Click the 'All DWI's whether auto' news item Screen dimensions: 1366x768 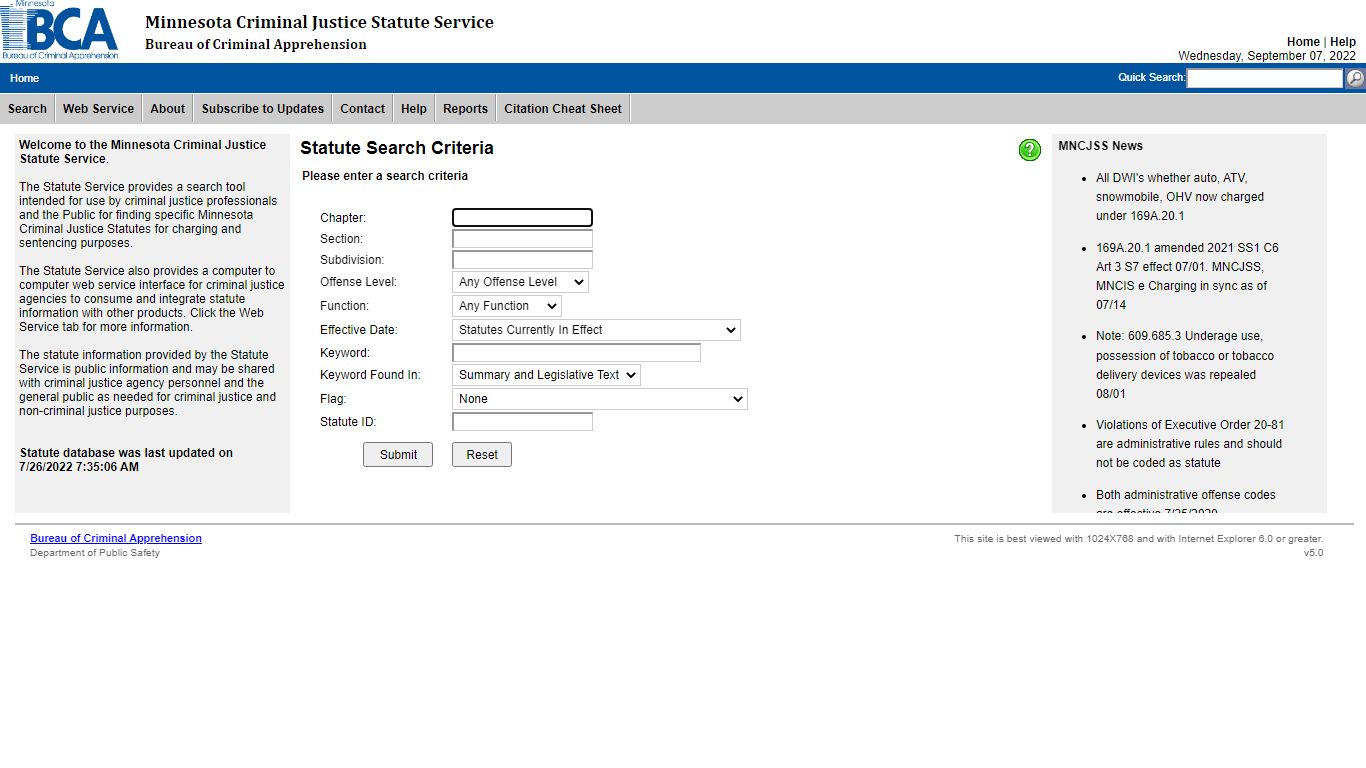(1180, 197)
